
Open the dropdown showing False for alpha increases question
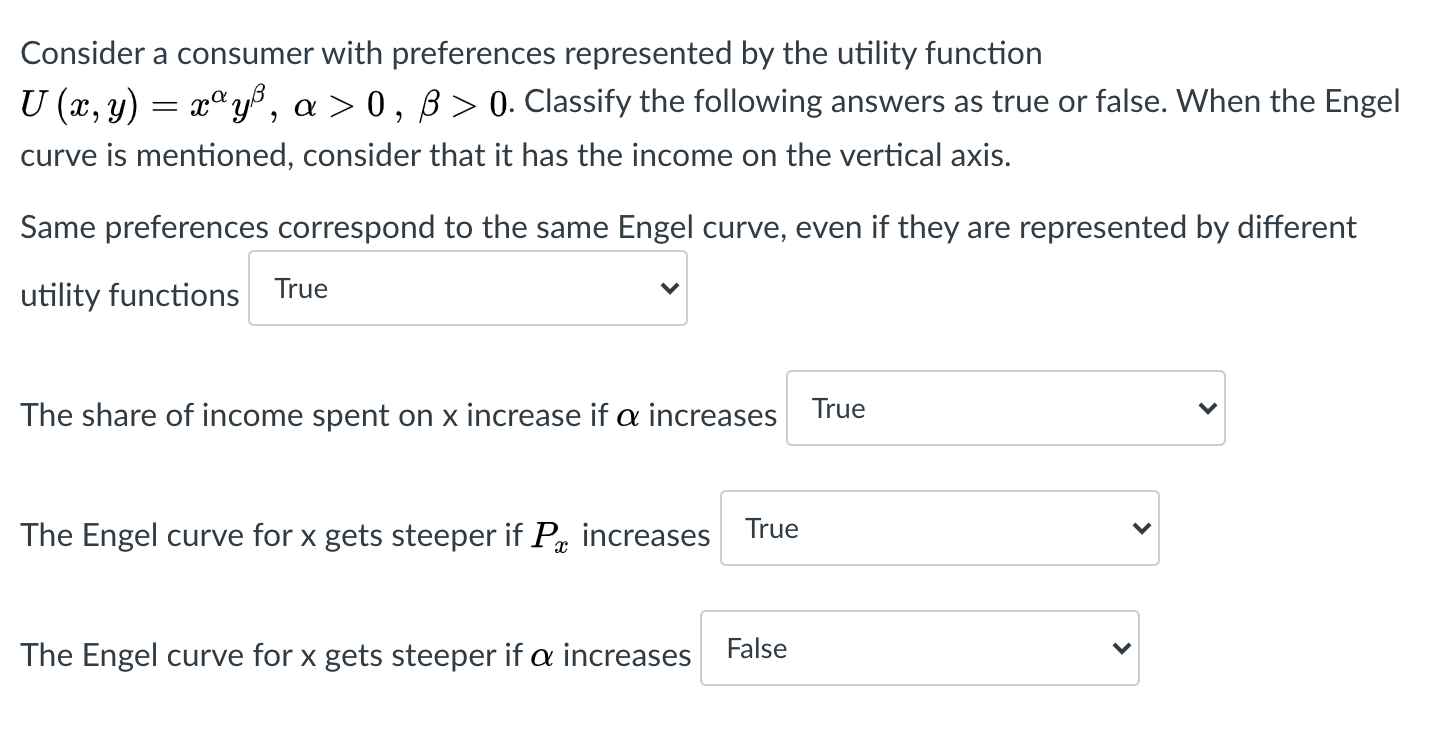coord(920,648)
